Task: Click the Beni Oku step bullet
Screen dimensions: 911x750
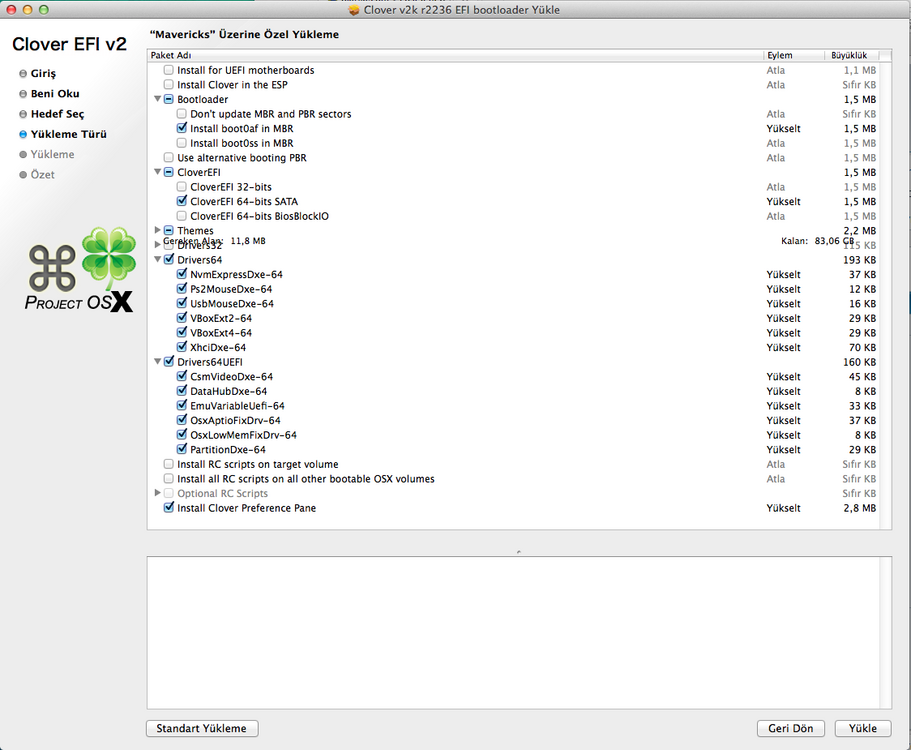Action: point(23,94)
